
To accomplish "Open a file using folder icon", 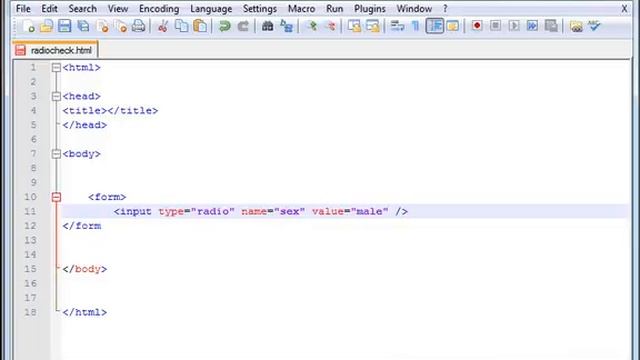I will [x=47, y=26].
